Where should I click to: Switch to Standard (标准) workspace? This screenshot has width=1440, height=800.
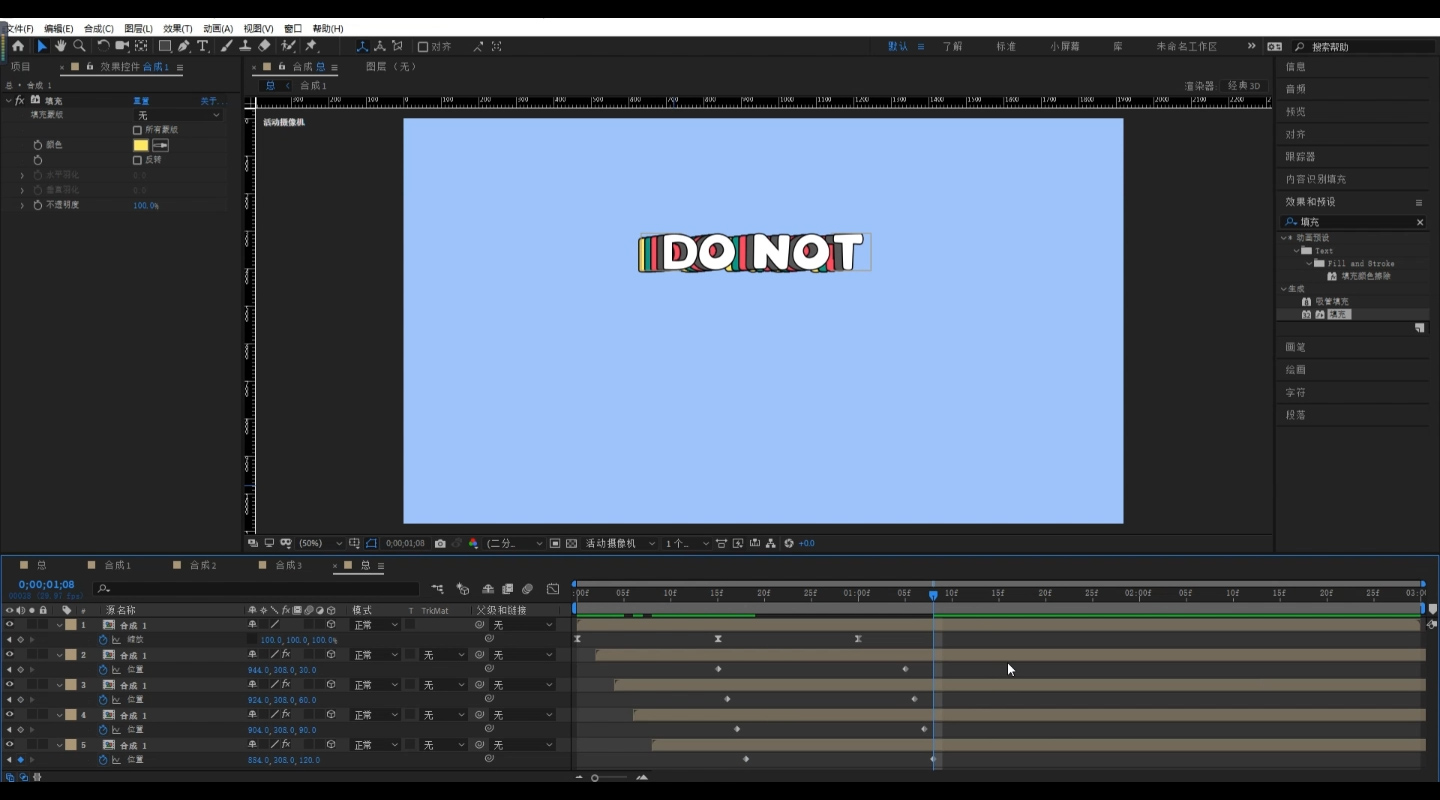coord(1006,47)
